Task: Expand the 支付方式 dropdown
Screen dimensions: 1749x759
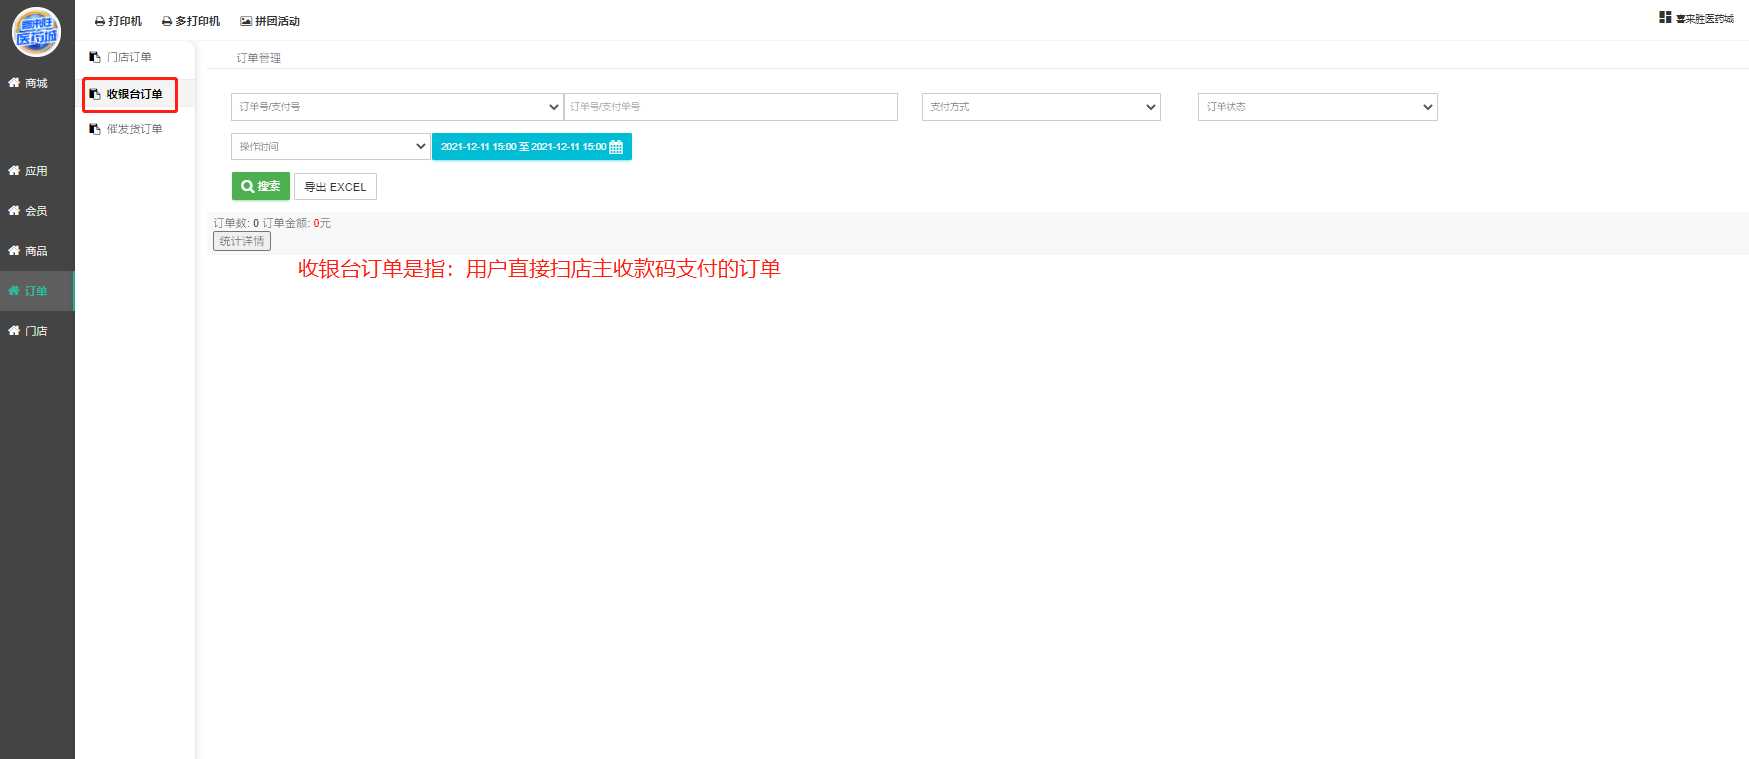Action: pos(1040,107)
